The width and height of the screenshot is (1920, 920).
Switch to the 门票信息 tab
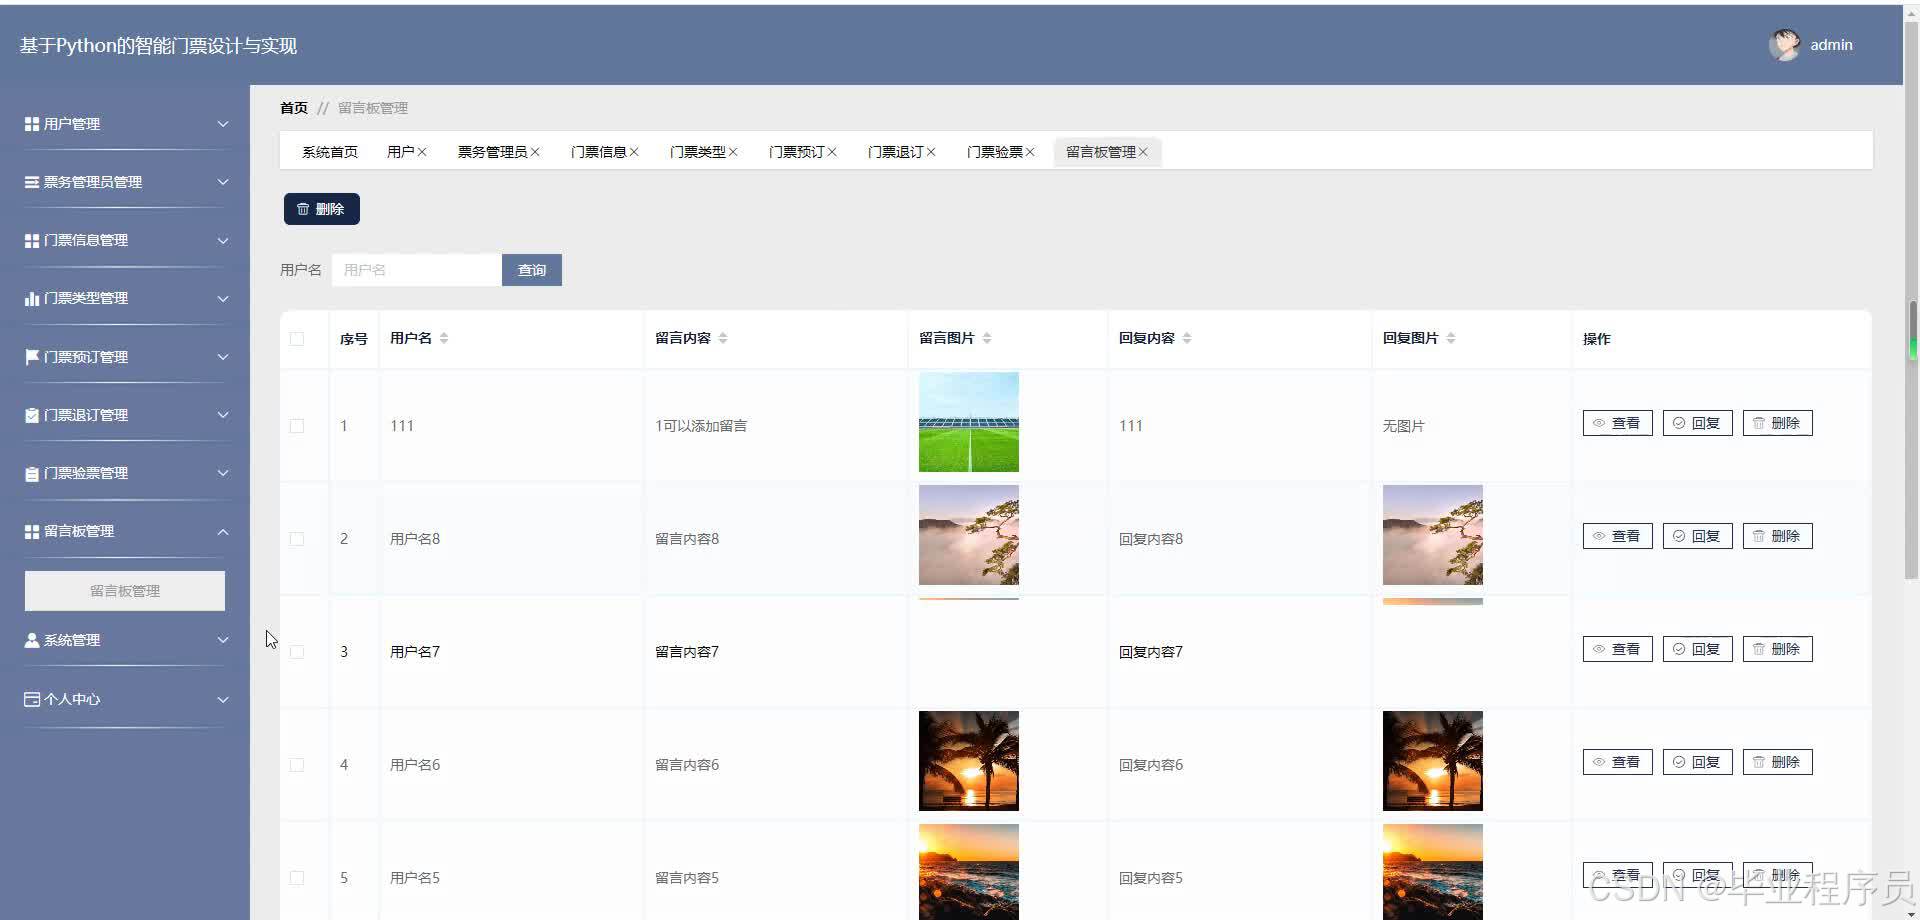(x=598, y=152)
